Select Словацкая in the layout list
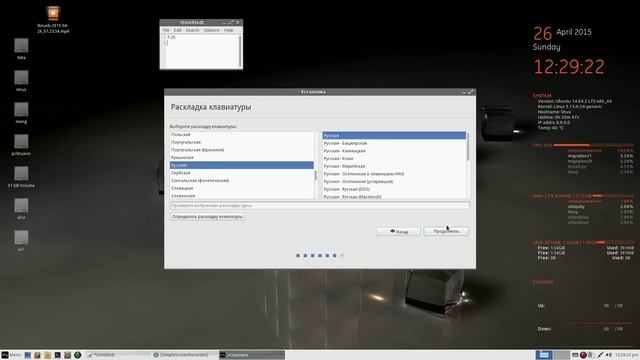This screenshot has width=640, height=360. point(242,188)
